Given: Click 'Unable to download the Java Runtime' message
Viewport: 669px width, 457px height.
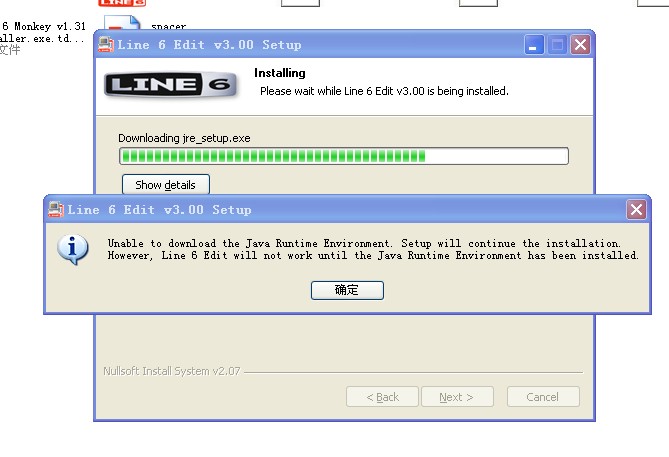Looking at the screenshot, I should (x=373, y=249).
